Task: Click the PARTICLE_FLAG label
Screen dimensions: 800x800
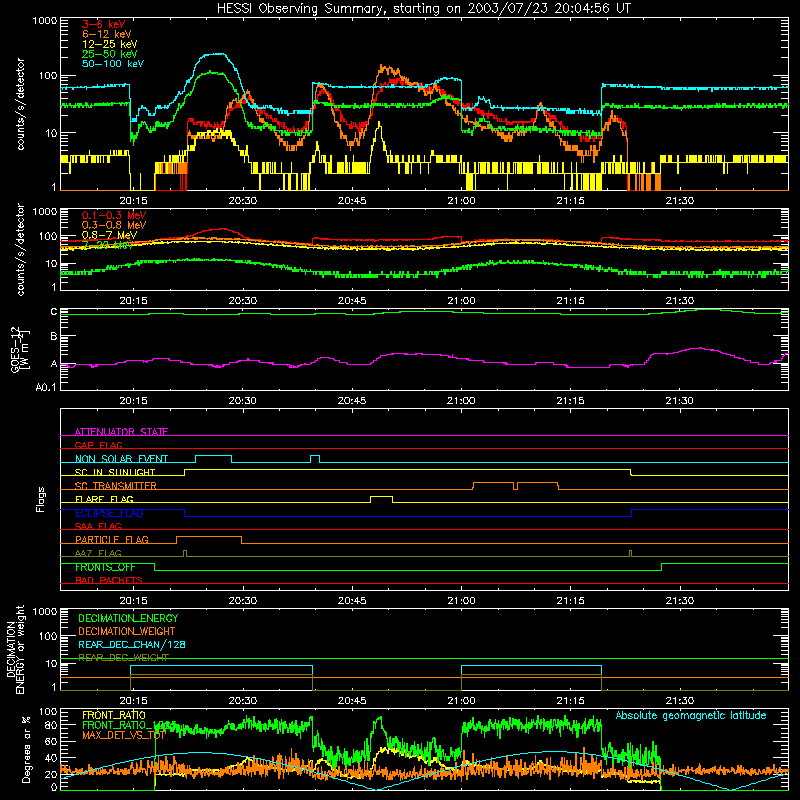Action: 112,539
